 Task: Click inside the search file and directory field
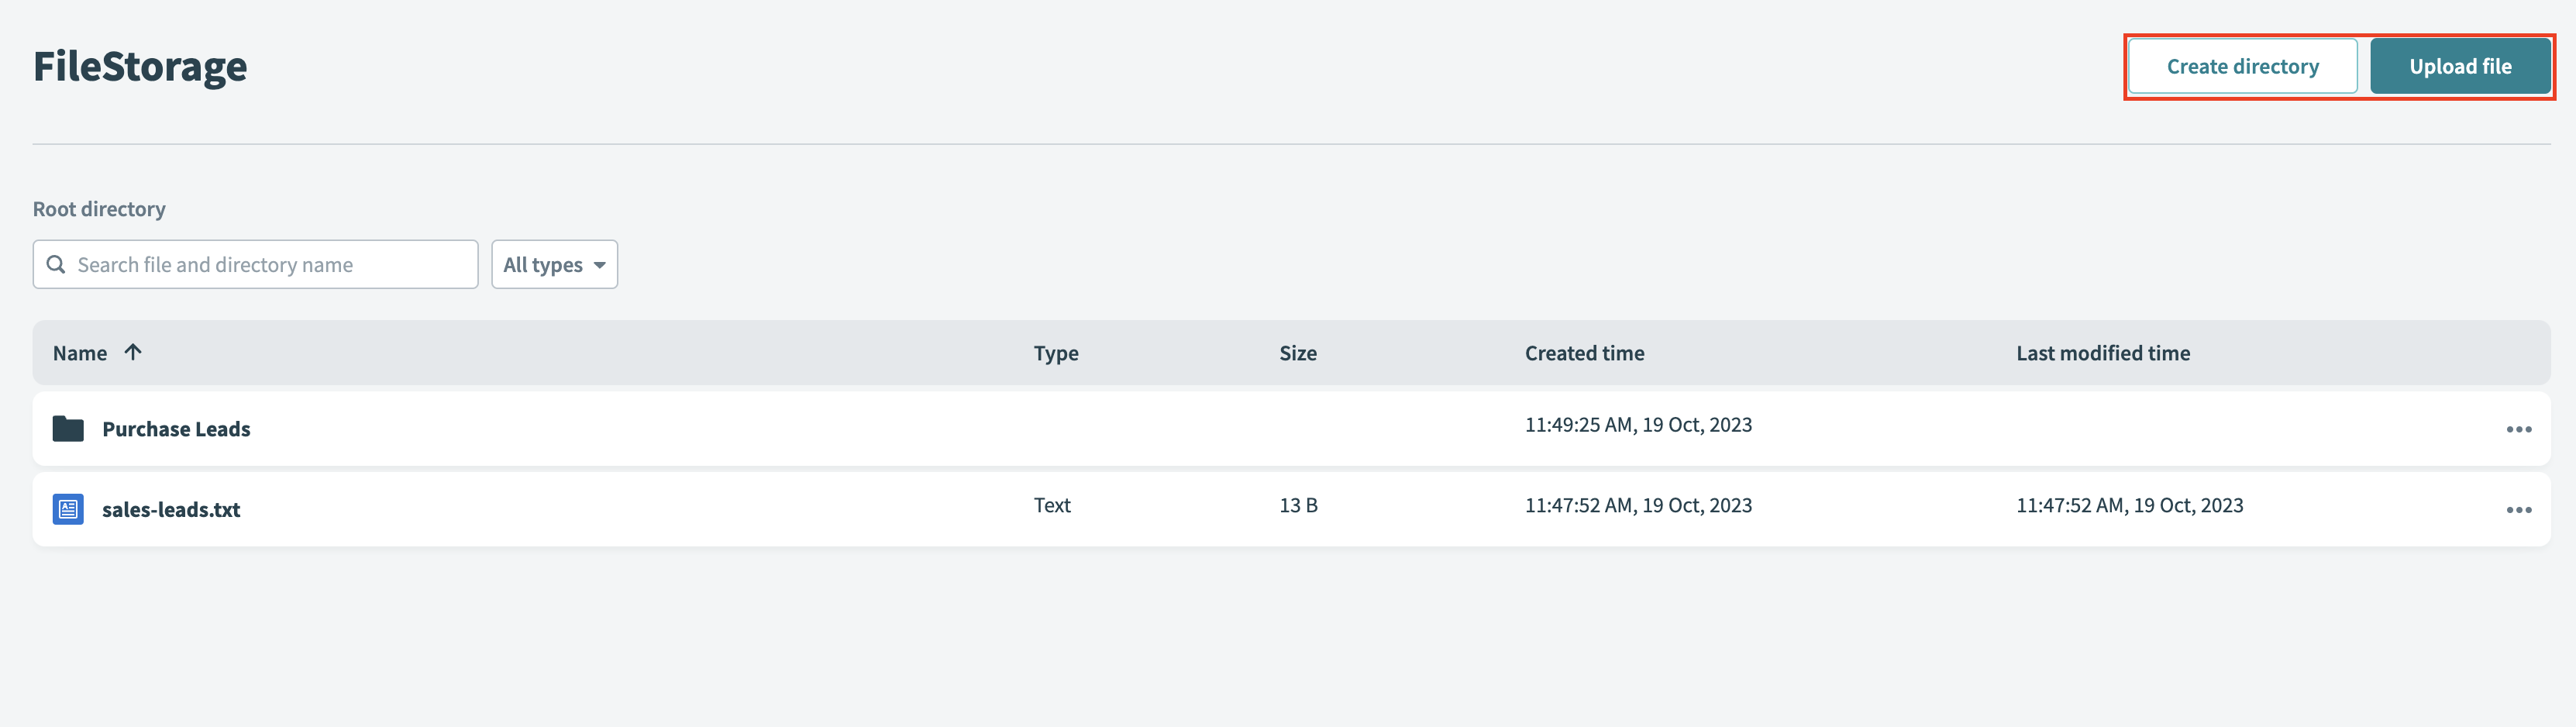click(x=255, y=264)
